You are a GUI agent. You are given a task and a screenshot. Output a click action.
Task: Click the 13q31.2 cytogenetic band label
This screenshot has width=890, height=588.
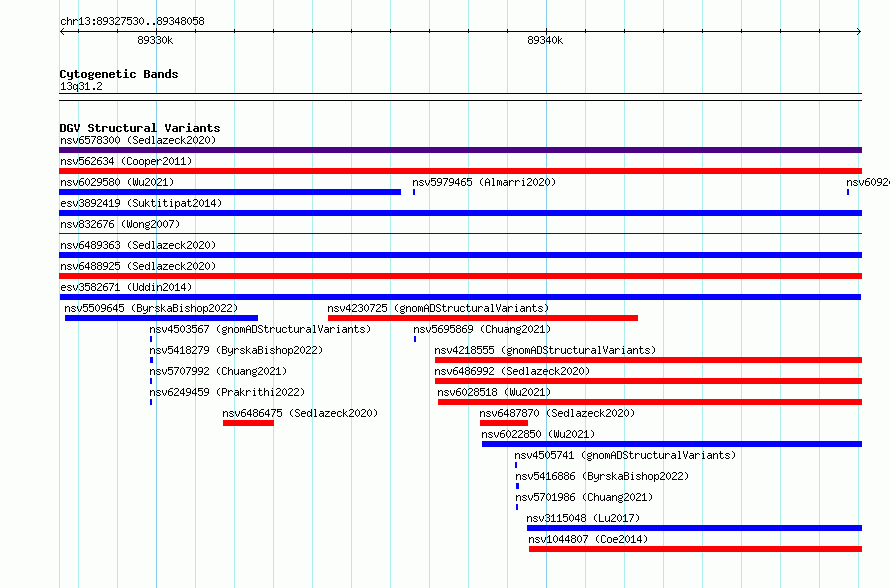click(81, 86)
